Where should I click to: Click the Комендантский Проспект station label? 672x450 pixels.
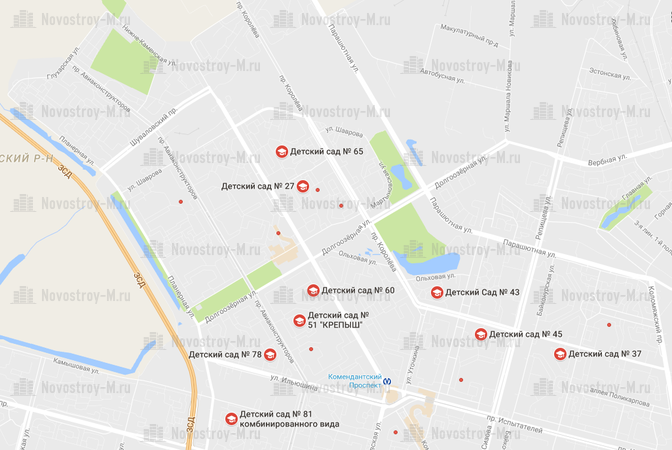point(355,381)
